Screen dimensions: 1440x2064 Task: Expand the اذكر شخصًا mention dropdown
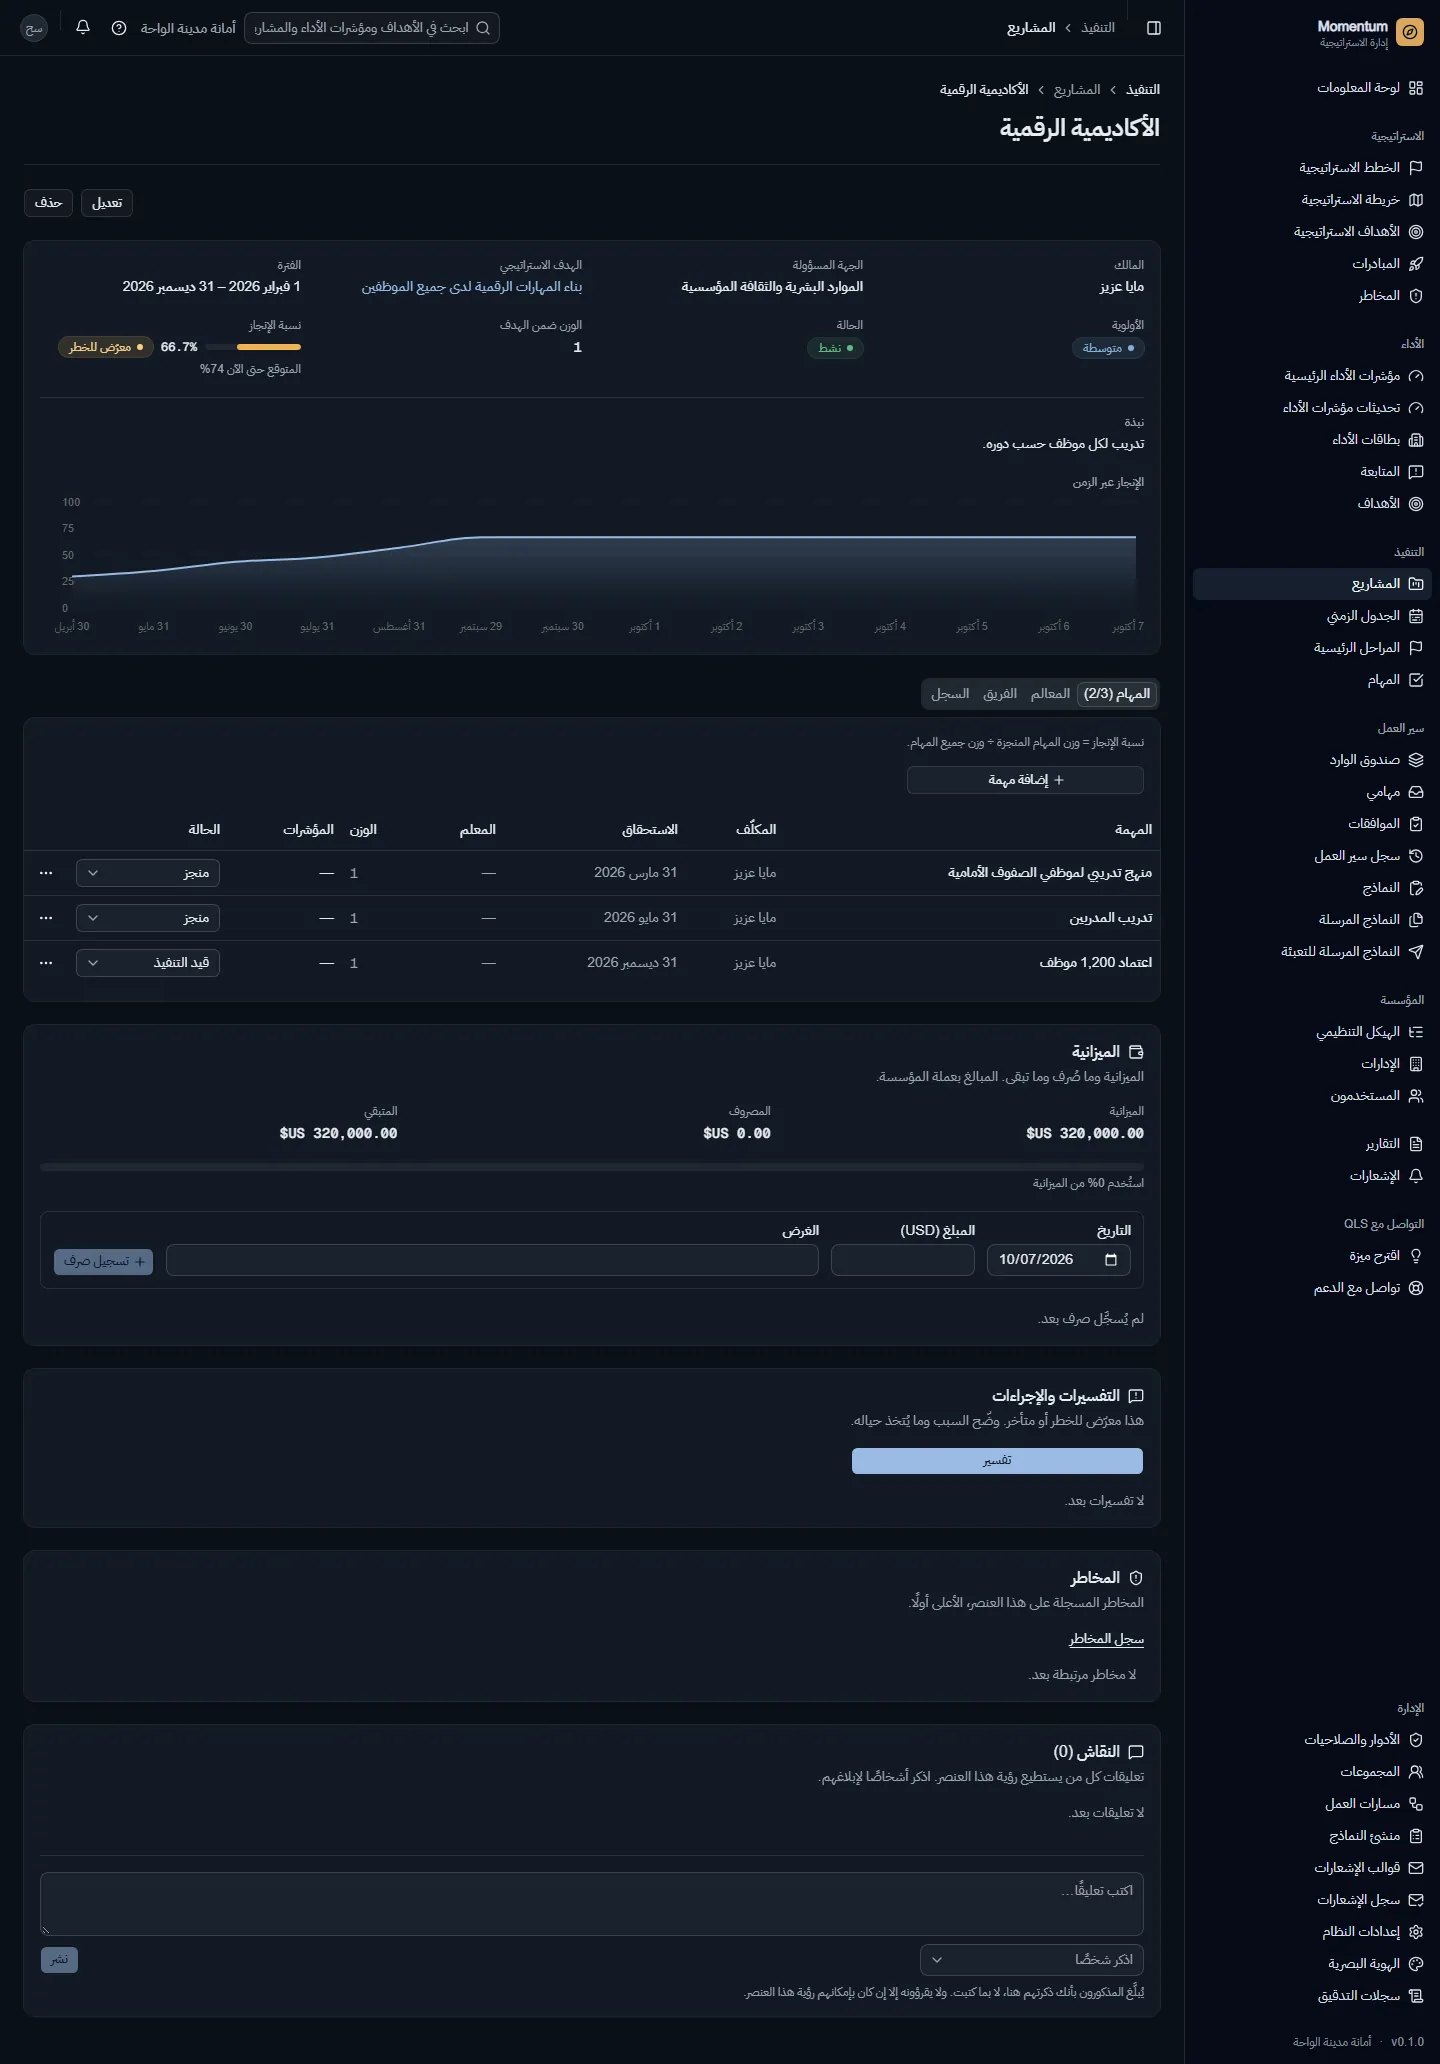click(1031, 1960)
